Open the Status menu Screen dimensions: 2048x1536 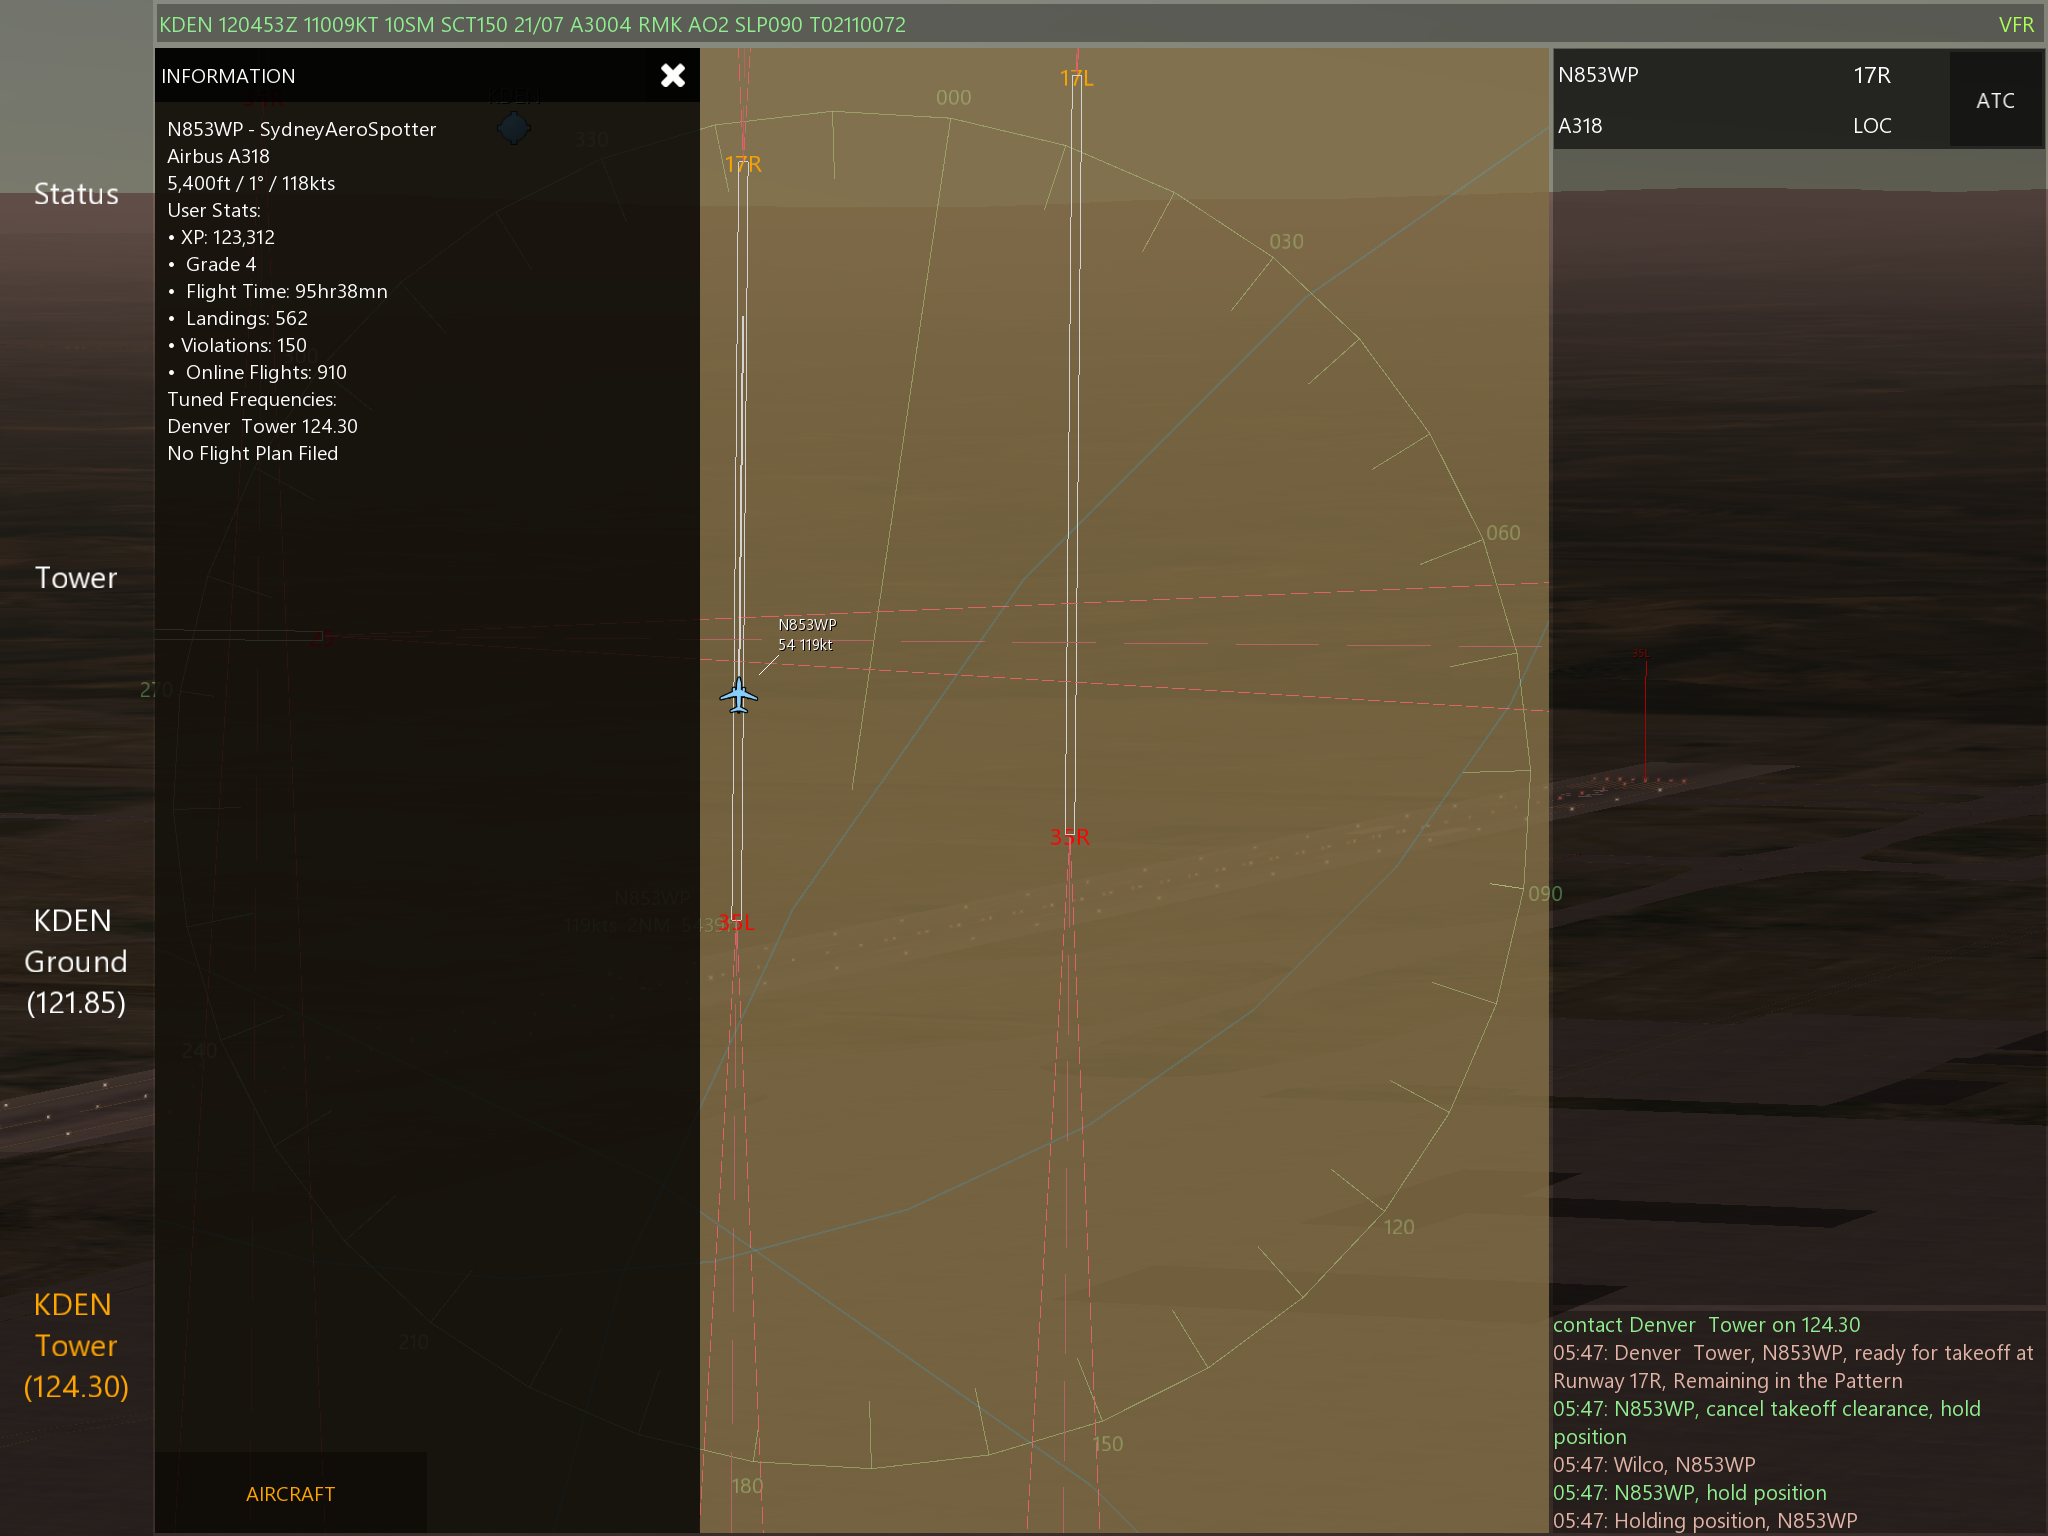point(76,194)
